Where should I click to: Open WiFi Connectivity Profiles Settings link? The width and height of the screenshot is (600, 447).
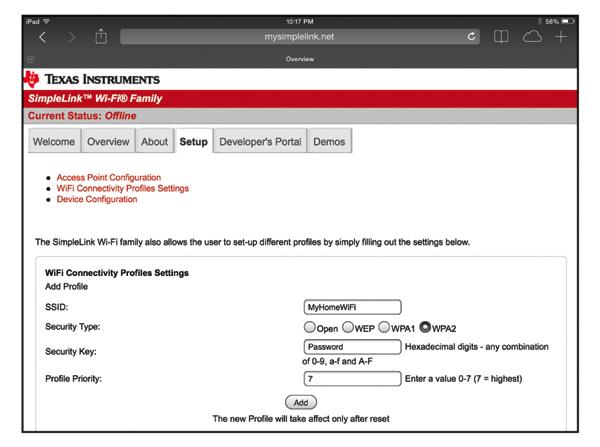[x=122, y=188]
